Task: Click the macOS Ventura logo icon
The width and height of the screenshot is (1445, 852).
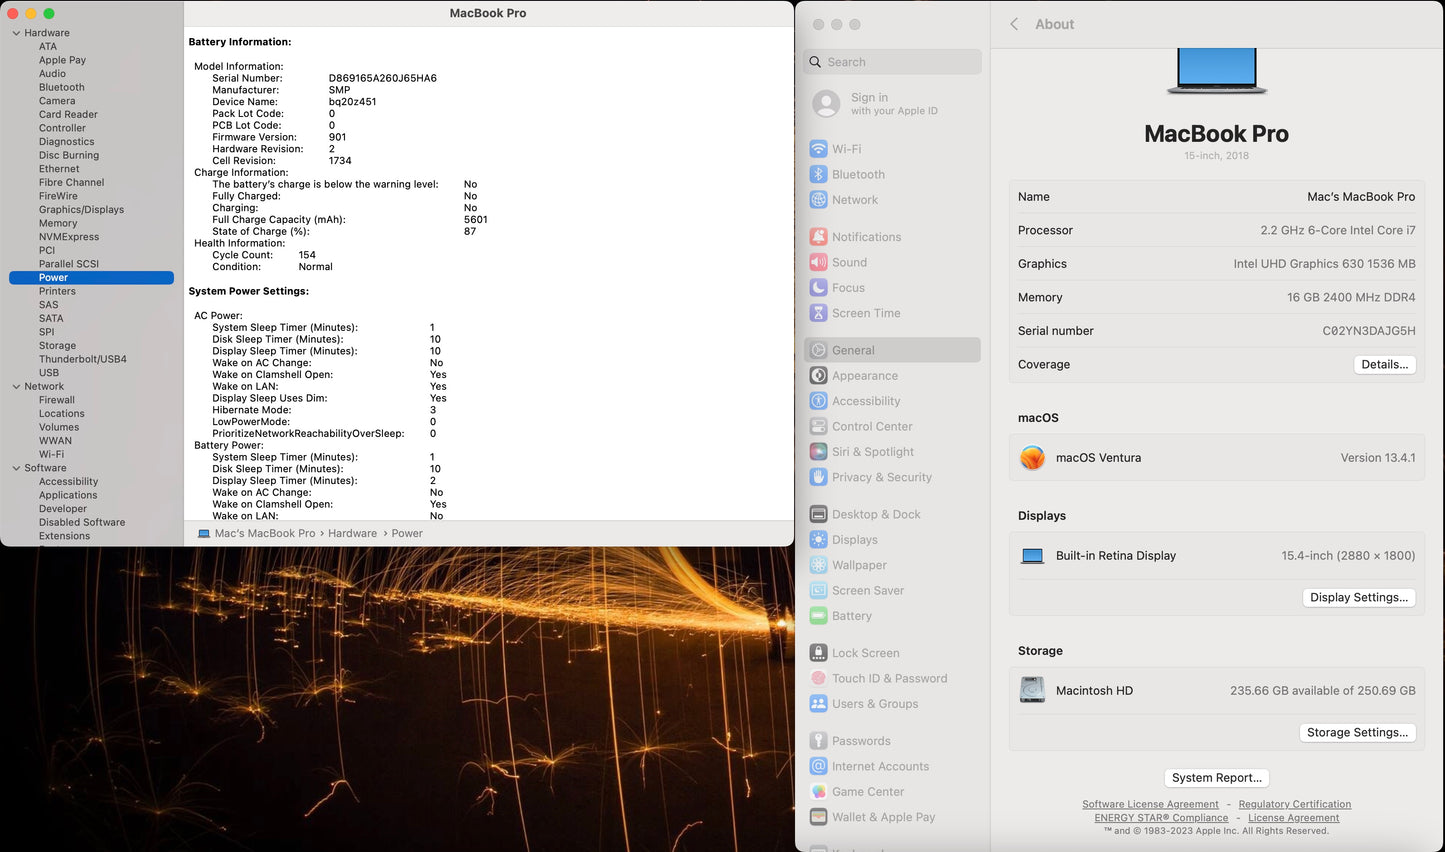Action: pyautogui.click(x=1032, y=458)
